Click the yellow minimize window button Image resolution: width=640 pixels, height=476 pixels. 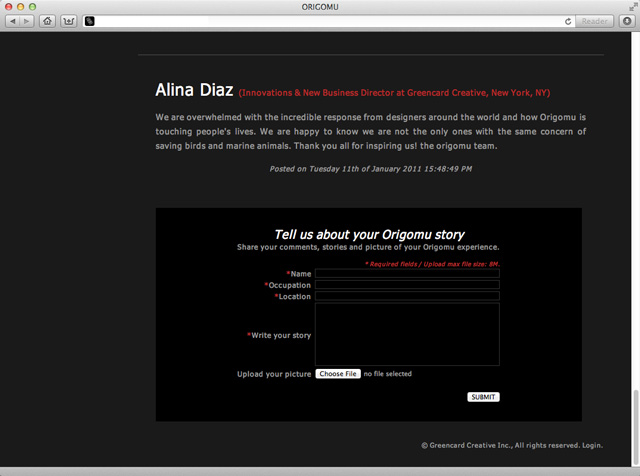pos(20,7)
